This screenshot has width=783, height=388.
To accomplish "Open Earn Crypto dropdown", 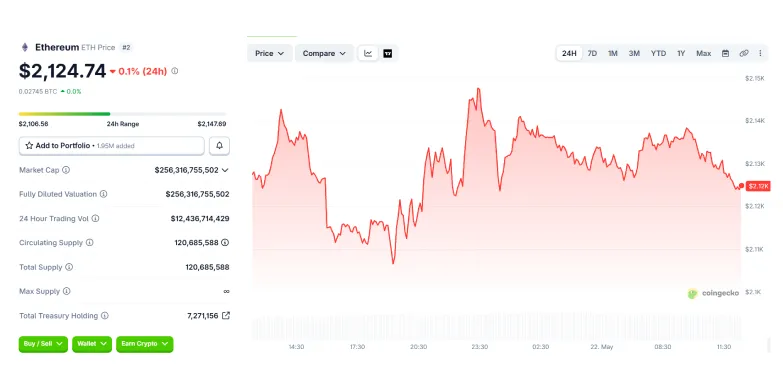I will point(145,344).
